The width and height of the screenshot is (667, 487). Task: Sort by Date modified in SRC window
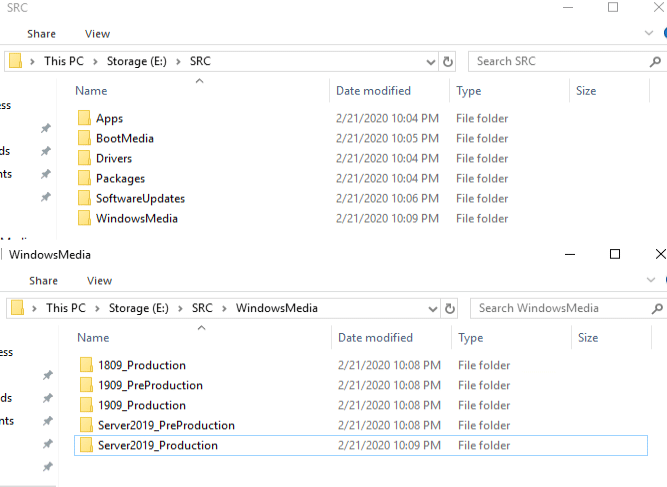tap(373, 91)
